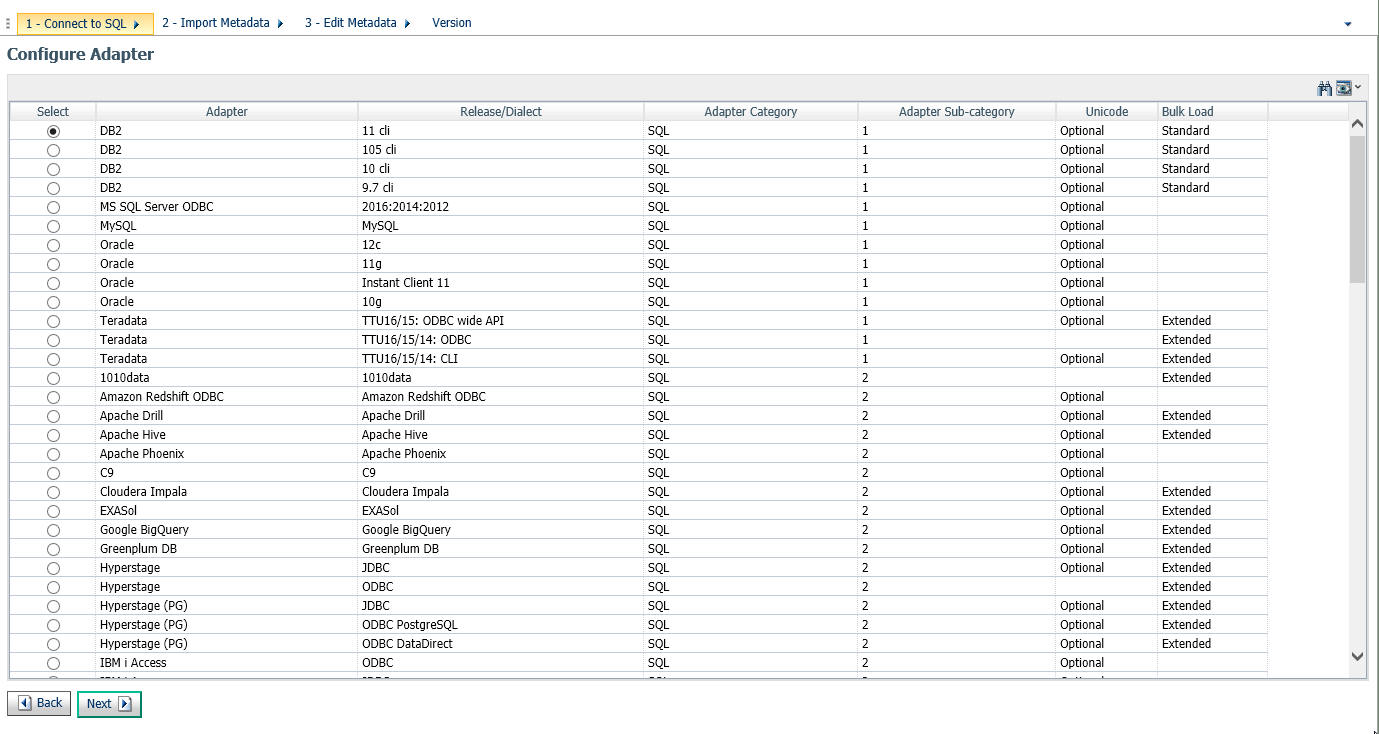1379x734 pixels.
Task: Open the 1 - Connect to SQL step
Action: [84, 23]
